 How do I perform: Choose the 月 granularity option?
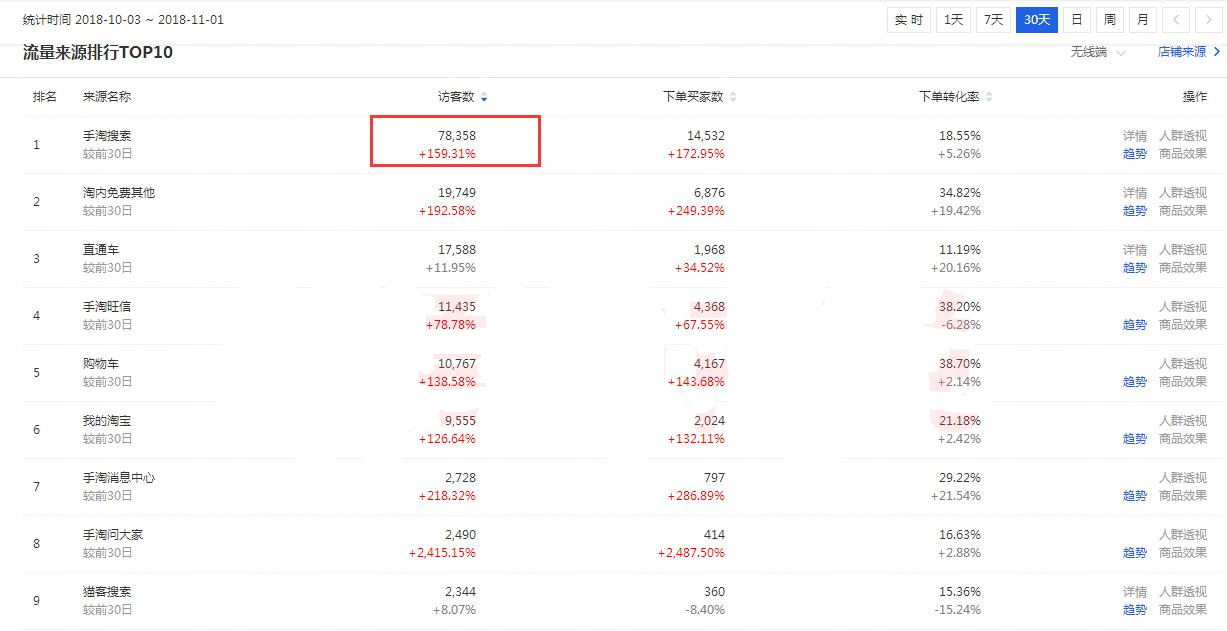point(1142,20)
